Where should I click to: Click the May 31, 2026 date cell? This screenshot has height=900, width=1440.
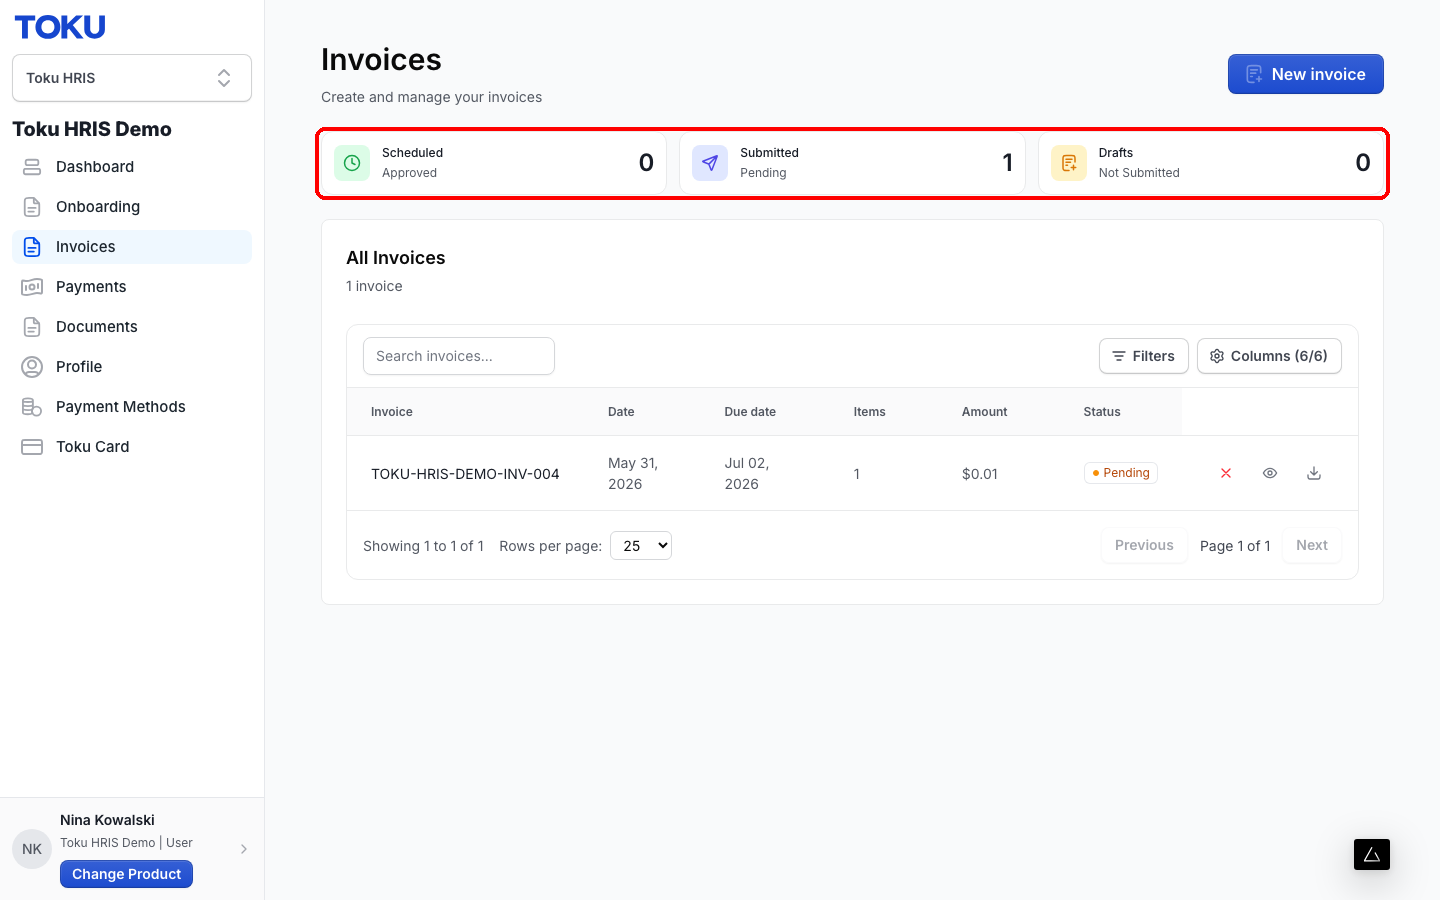633,473
